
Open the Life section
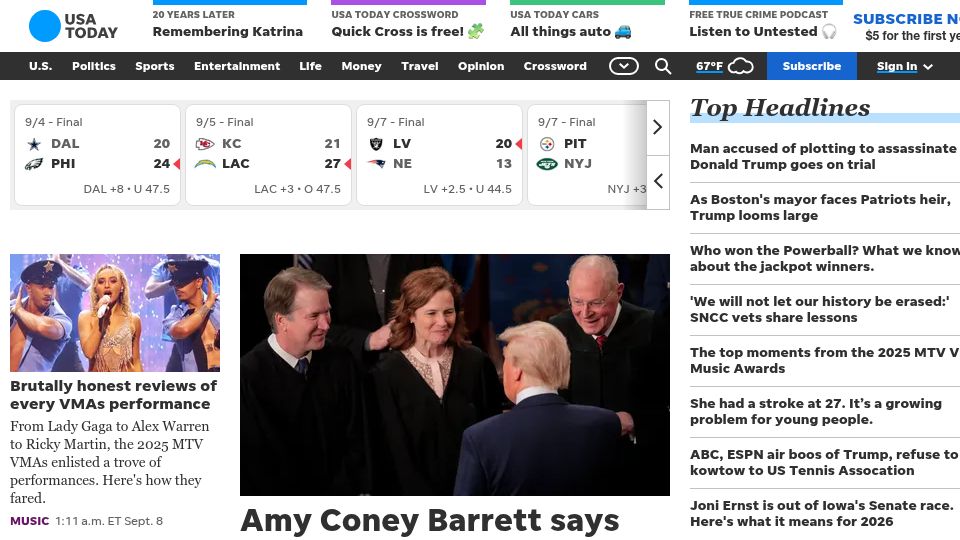310,66
